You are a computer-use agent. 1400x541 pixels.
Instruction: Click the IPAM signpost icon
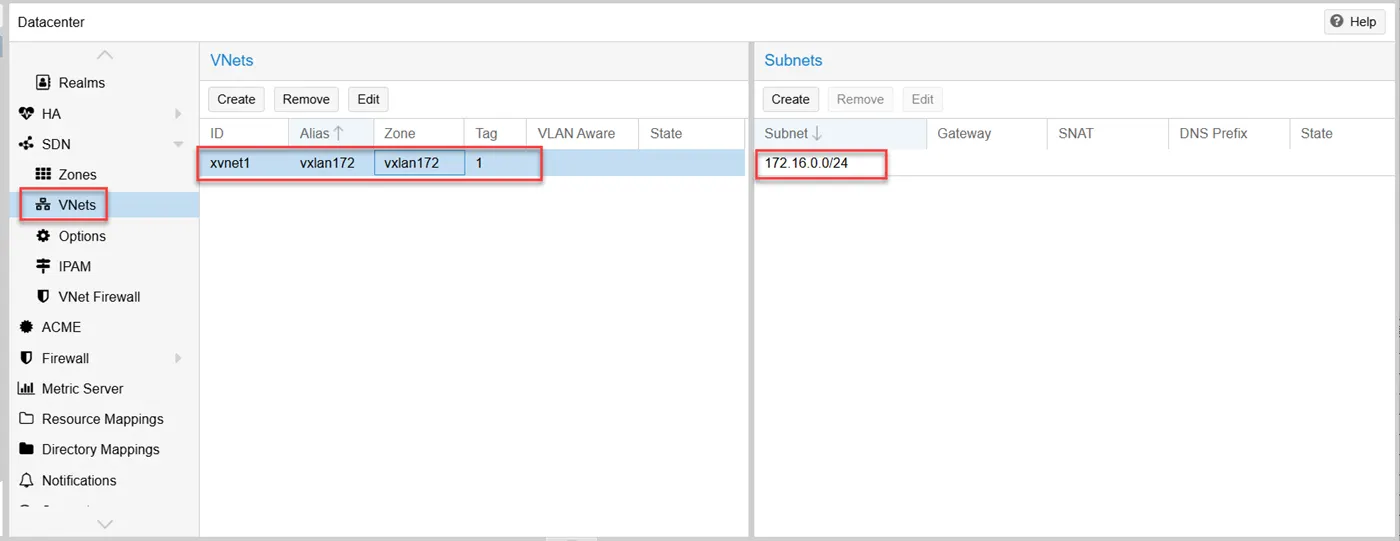coord(43,267)
